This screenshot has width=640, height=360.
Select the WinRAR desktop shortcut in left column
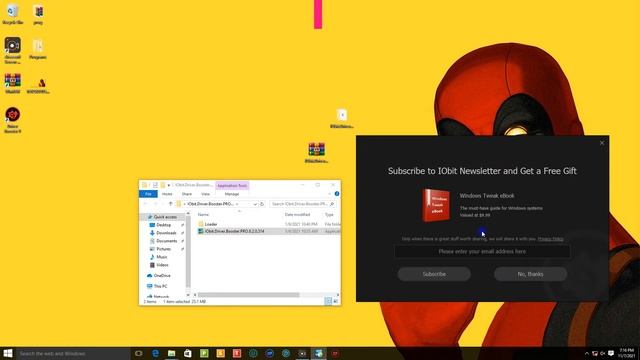(13, 83)
